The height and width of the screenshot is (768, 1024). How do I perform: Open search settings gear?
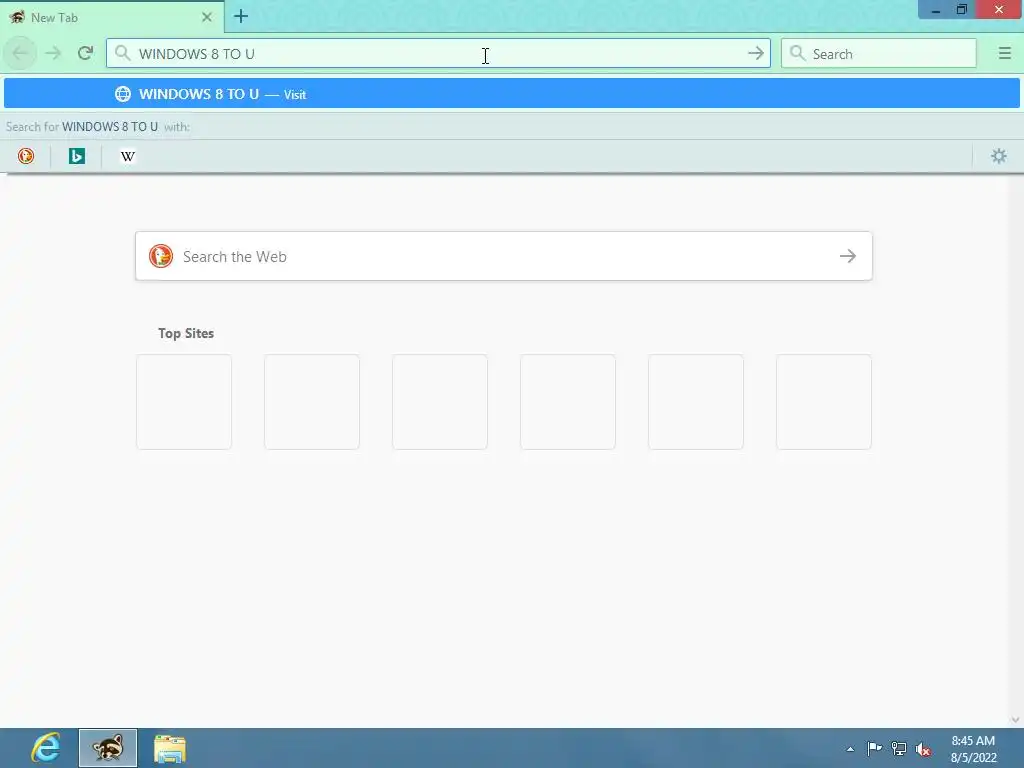pos(999,156)
